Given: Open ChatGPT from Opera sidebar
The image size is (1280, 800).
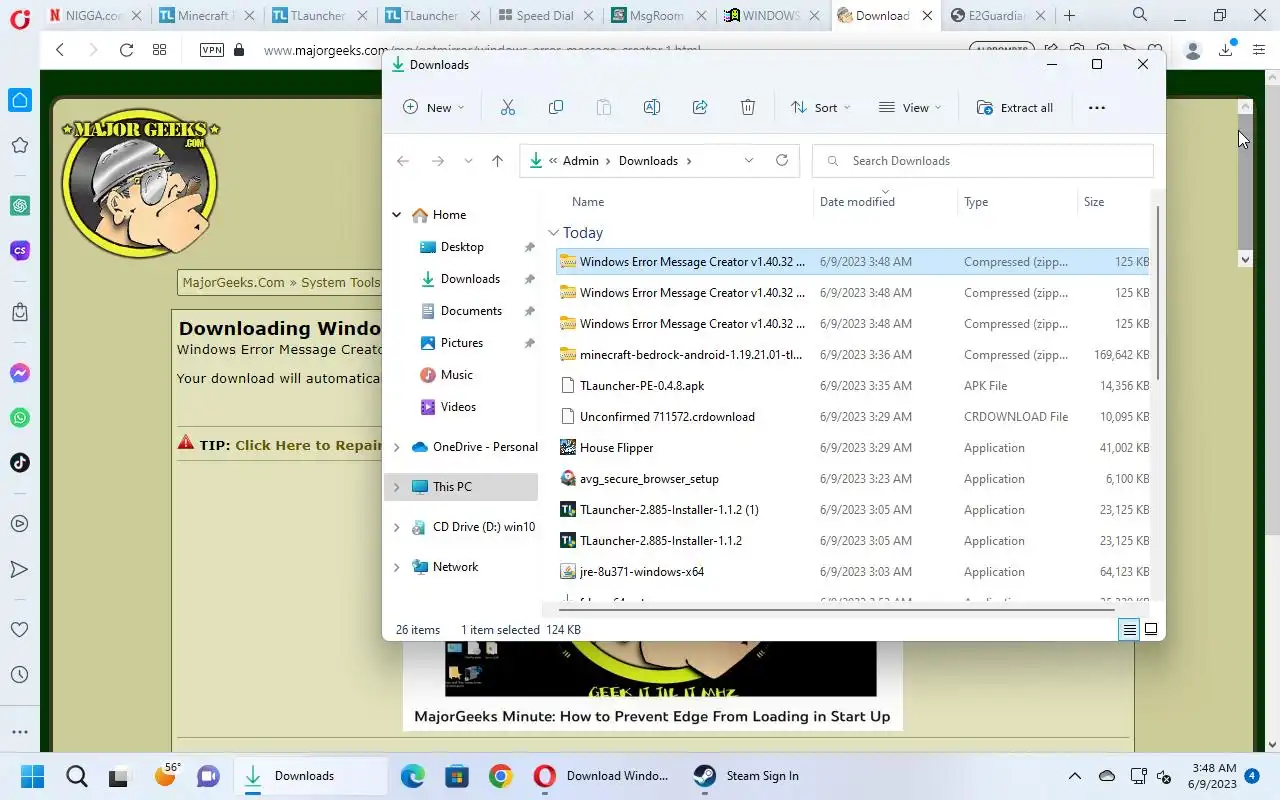Looking at the screenshot, I should (x=20, y=205).
